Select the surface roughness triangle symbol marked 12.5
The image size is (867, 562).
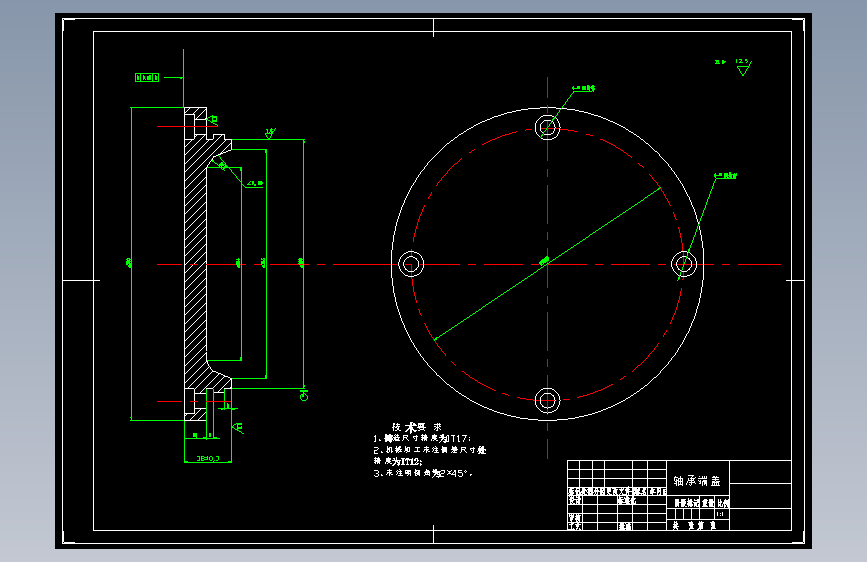743,69
